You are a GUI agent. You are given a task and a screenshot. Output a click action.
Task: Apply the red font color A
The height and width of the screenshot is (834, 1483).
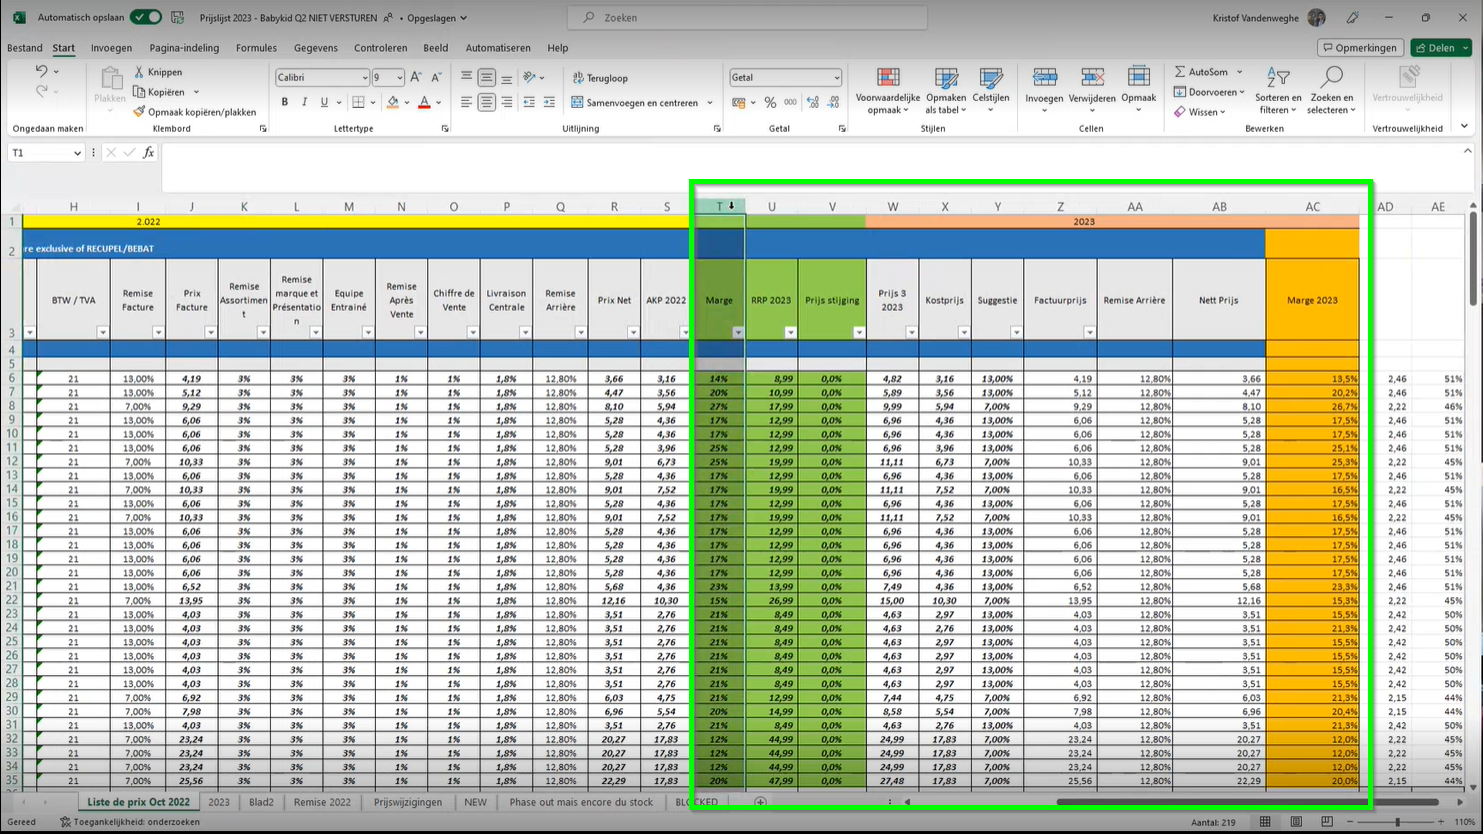point(424,102)
